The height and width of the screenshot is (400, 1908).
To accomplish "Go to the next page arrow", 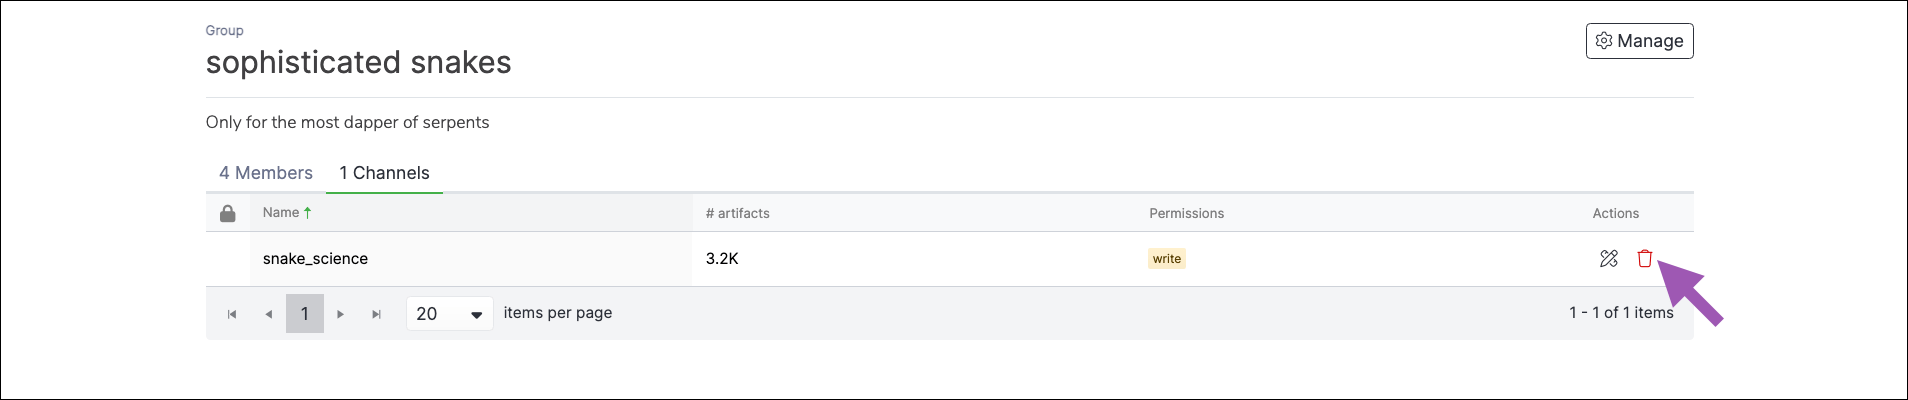I will click(341, 314).
